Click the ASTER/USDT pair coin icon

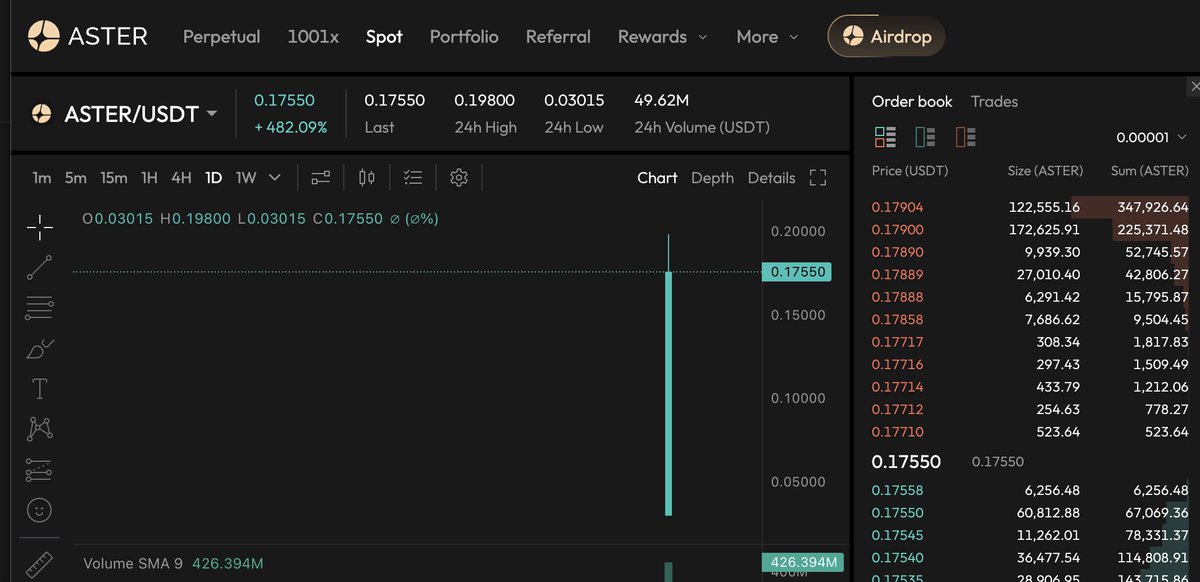click(41, 114)
